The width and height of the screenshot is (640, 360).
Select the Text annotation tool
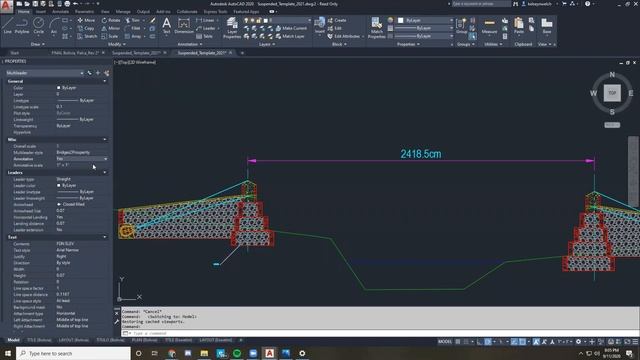click(x=166, y=26)
